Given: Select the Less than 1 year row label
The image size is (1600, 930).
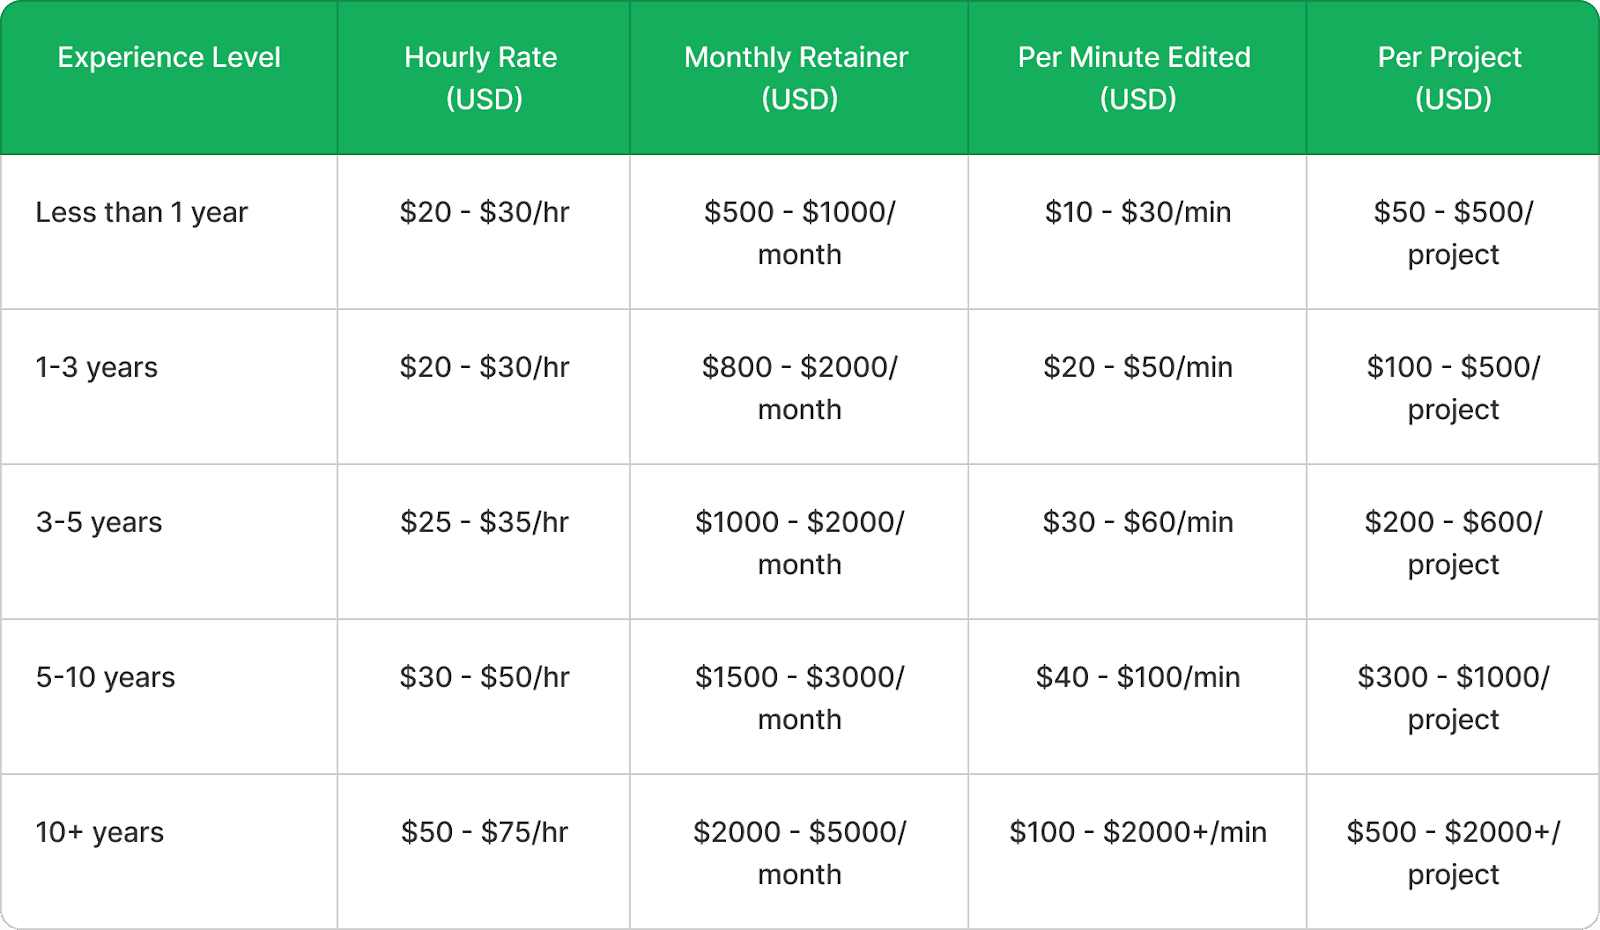Looking at the screenshot, I should [142, 213].
